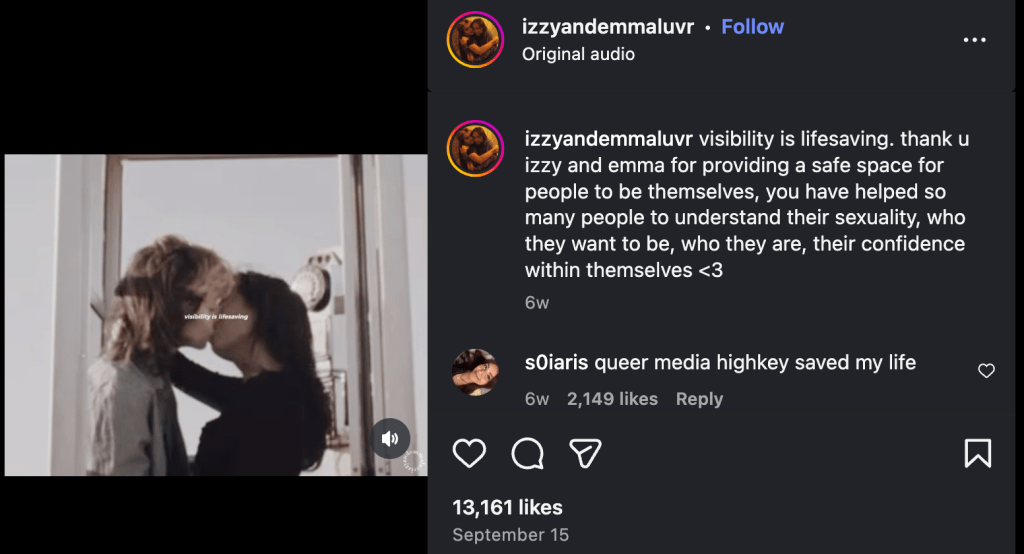This screenshot has height=554, width=1024.
Task: Click the izzyandemmaluvr username in the caption
Action: (x=609, y=138)
